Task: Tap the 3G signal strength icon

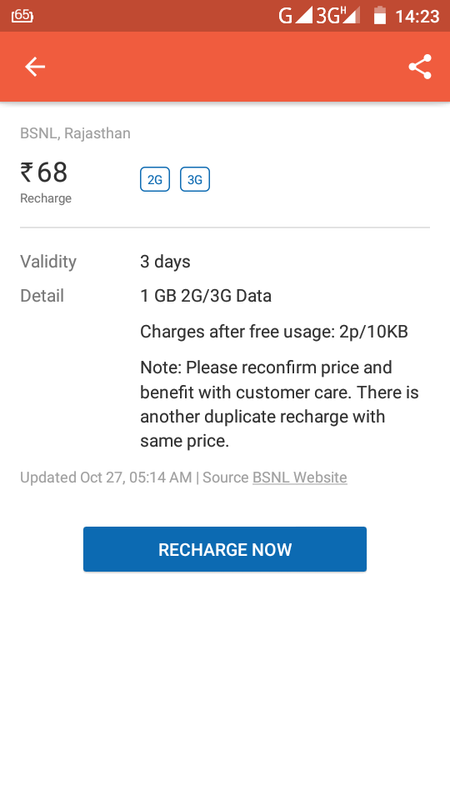Action: 338,15
